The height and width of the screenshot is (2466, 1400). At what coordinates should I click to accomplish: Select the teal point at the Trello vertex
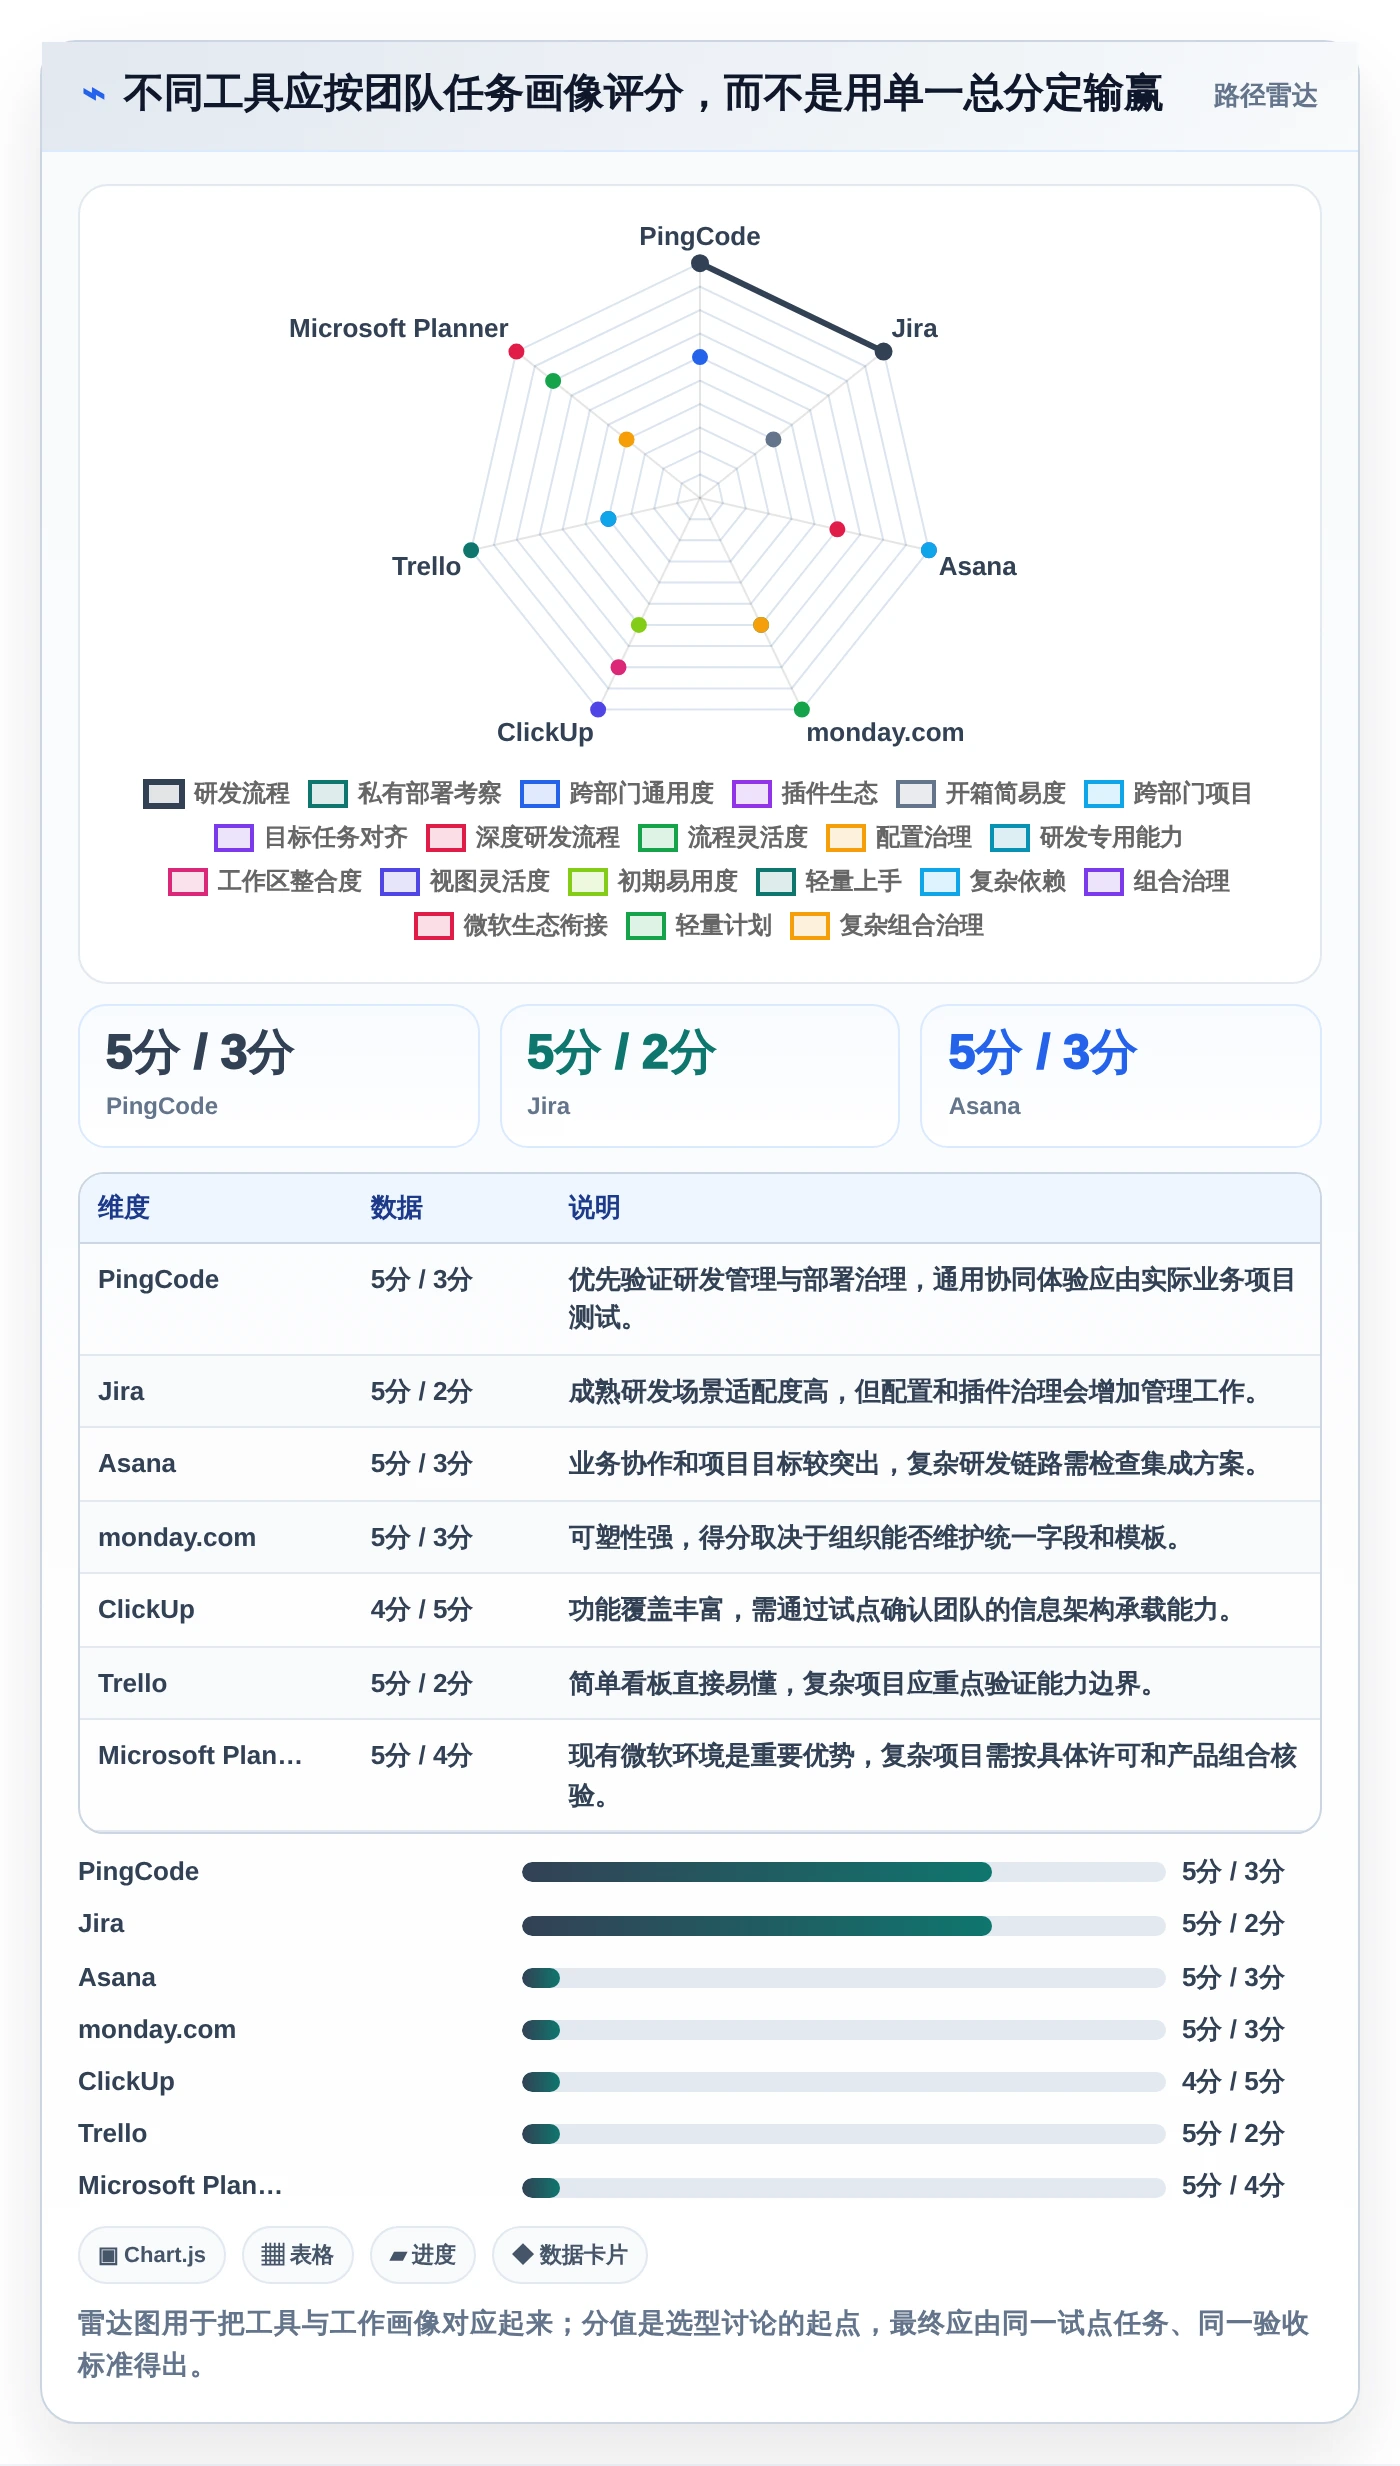pos(471,550)
